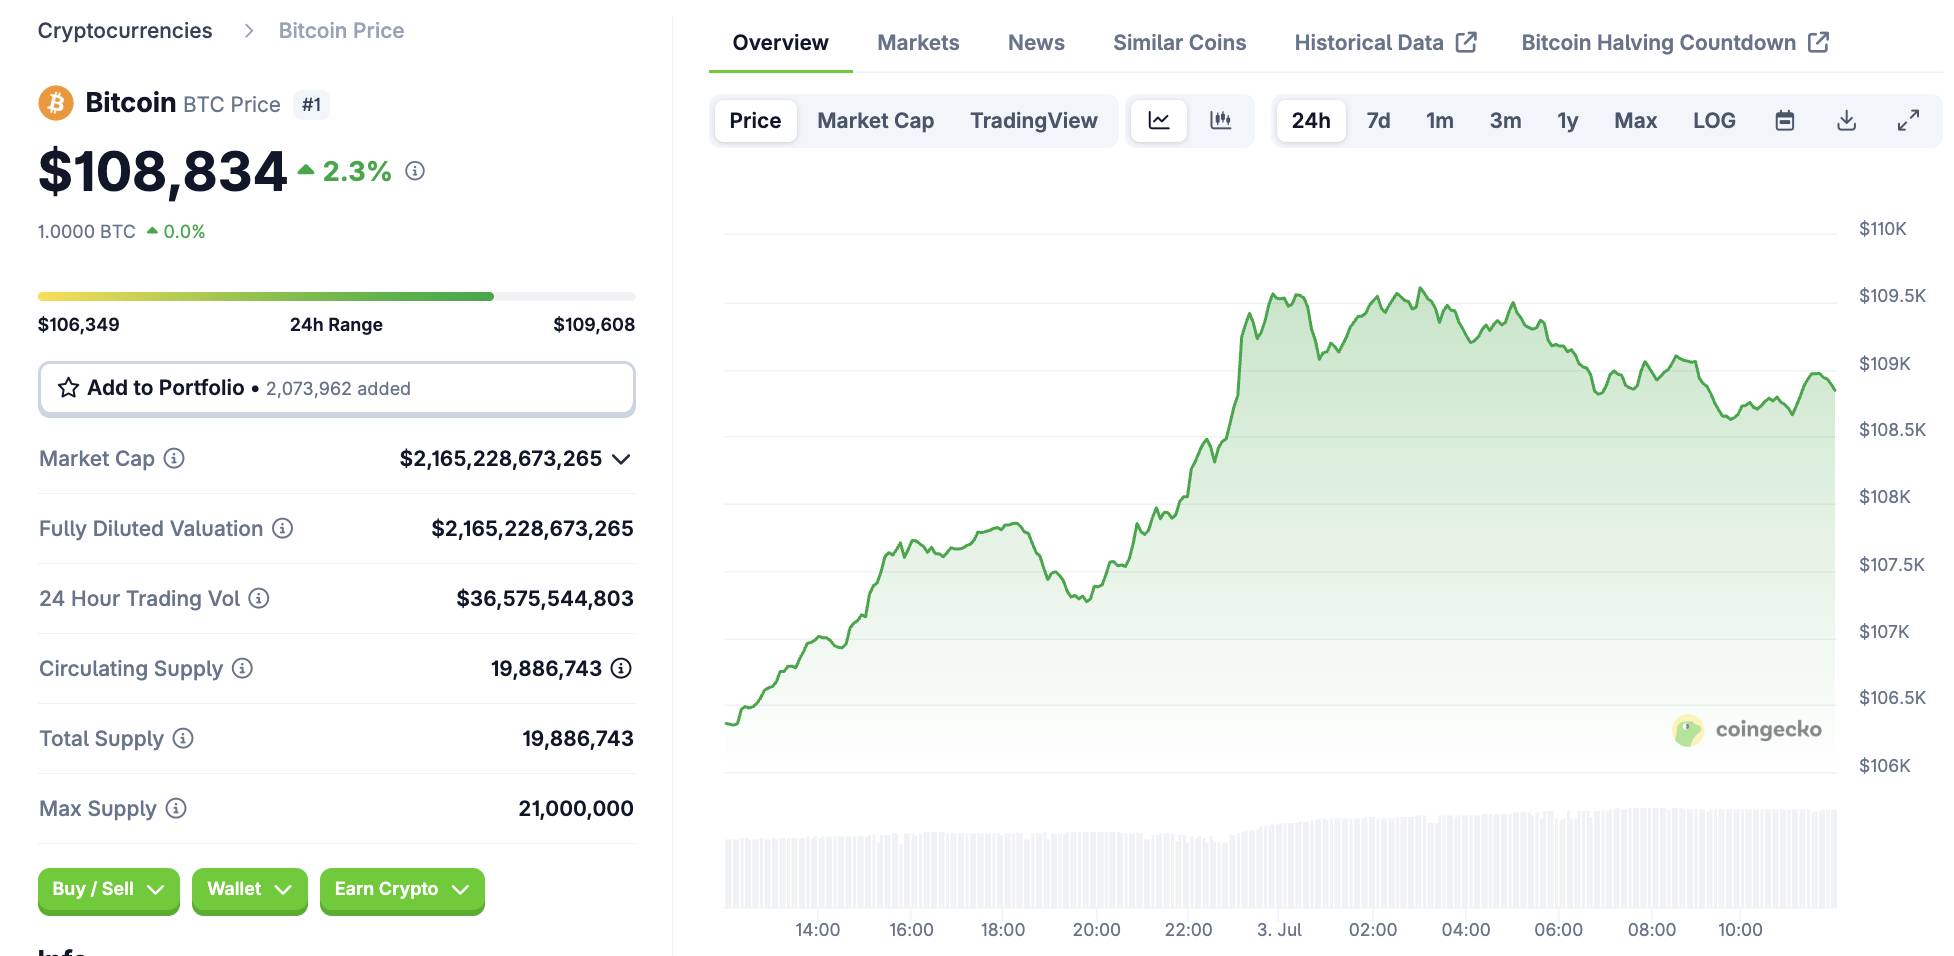The height and width of the screenshot is (956, 1954).
Task: Switch to line chart view icon
Action: [x=1159, y=121]
